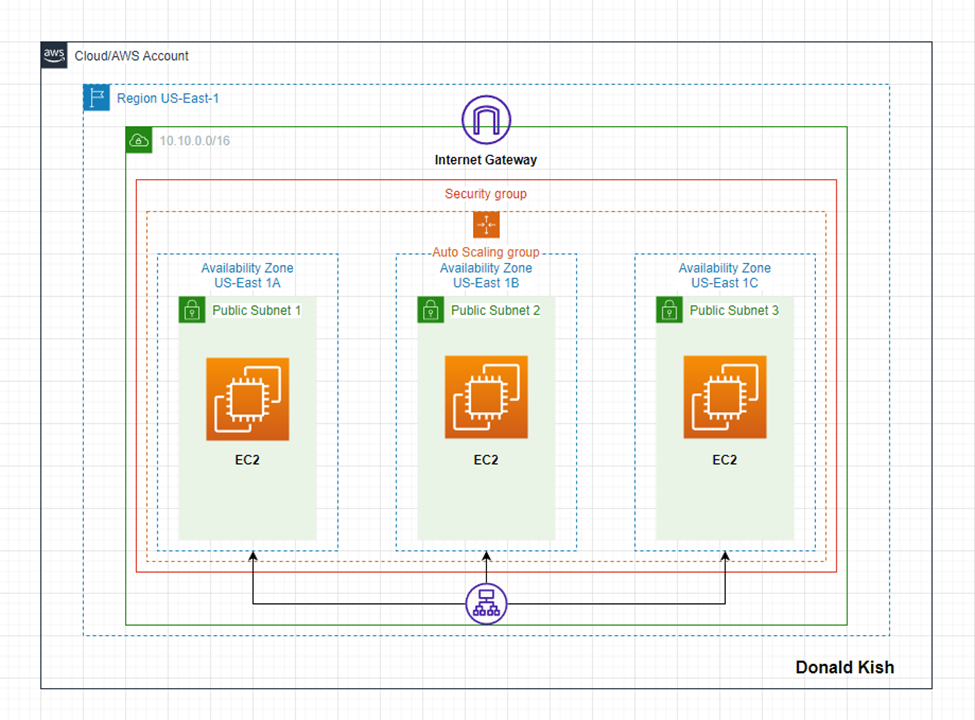Select EC2 instance icon in Subnet 1

(247, 399)
